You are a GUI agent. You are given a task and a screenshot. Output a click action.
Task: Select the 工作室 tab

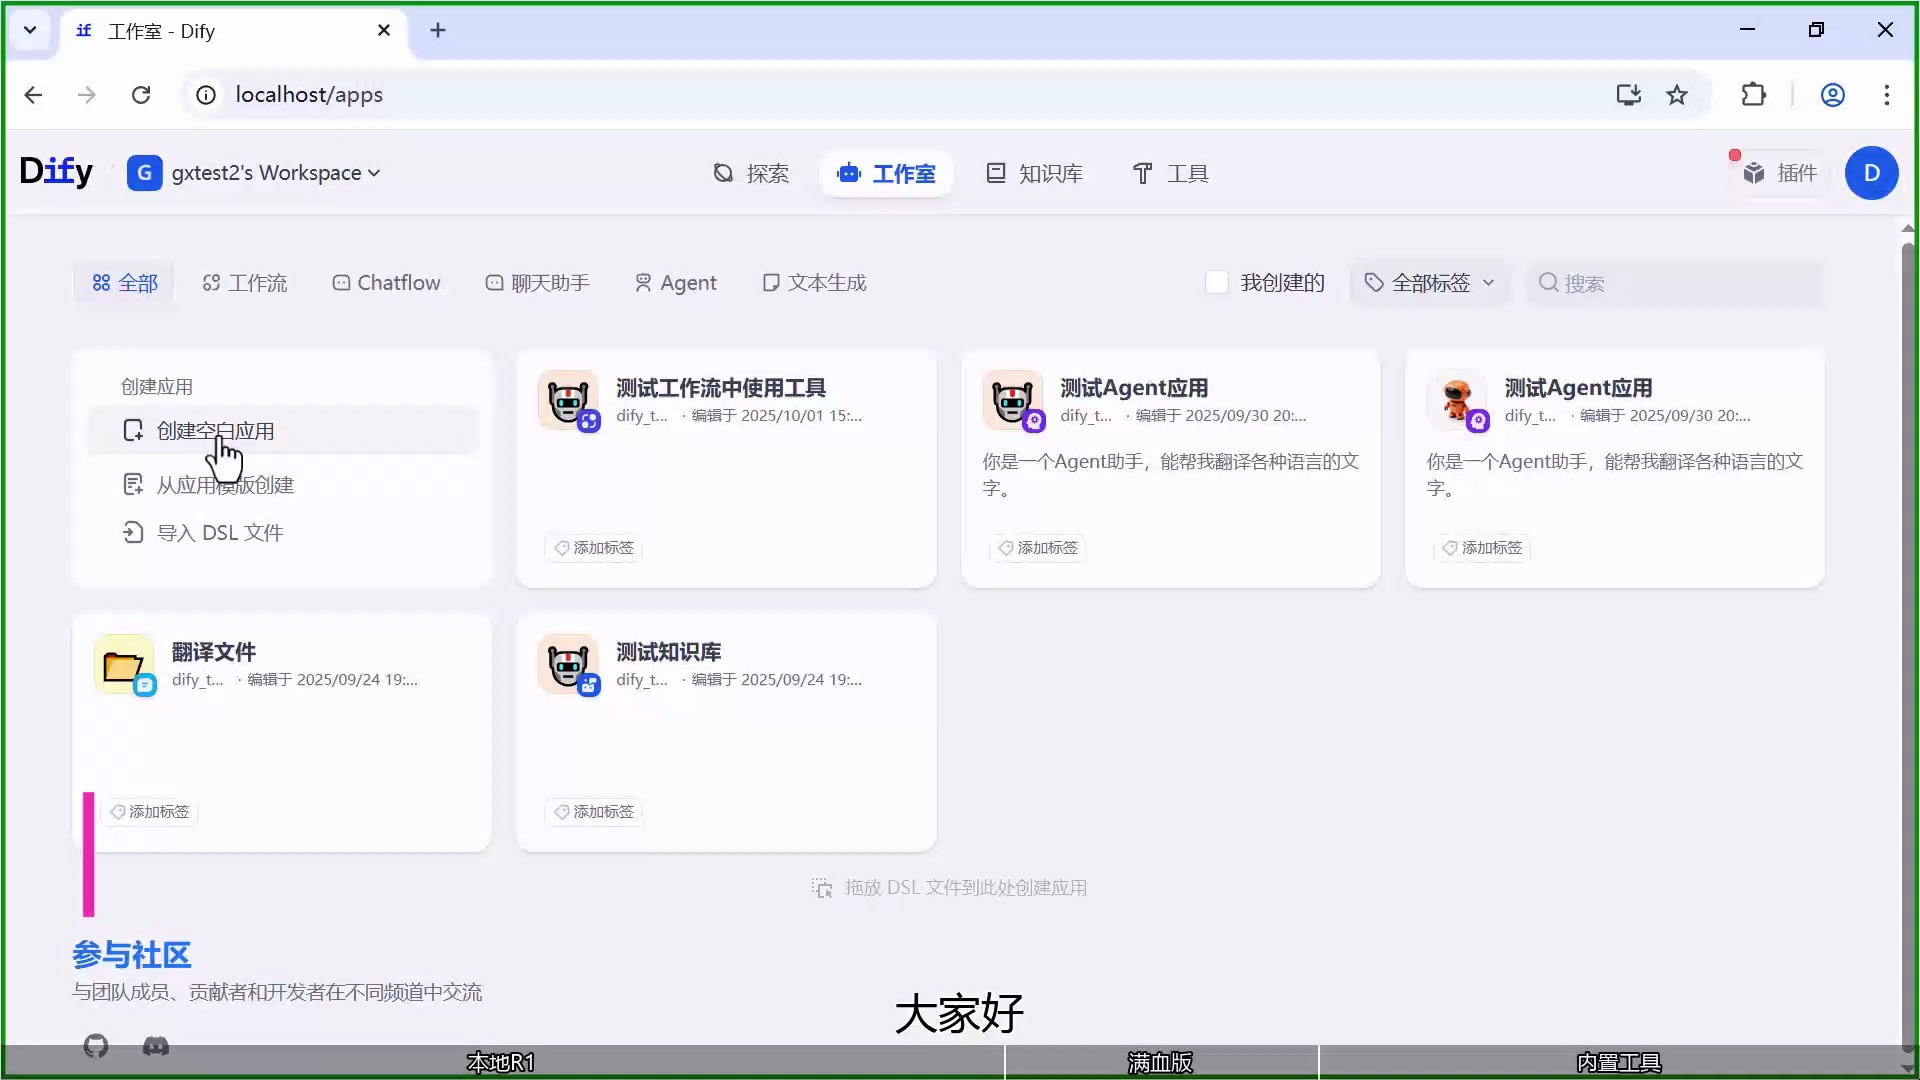[x=886, y=173]
